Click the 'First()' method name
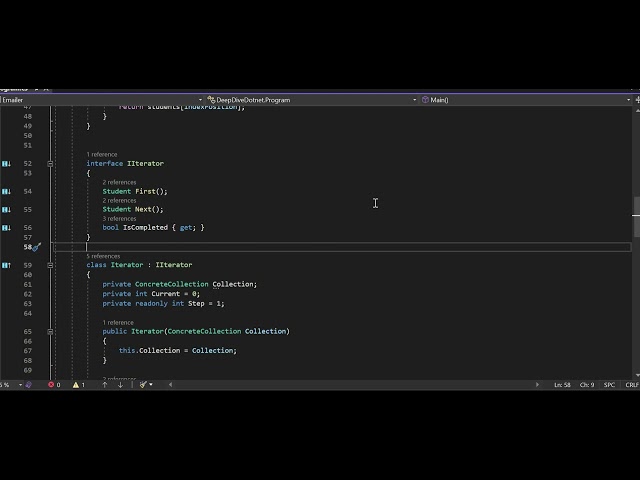 coord(151,191)
